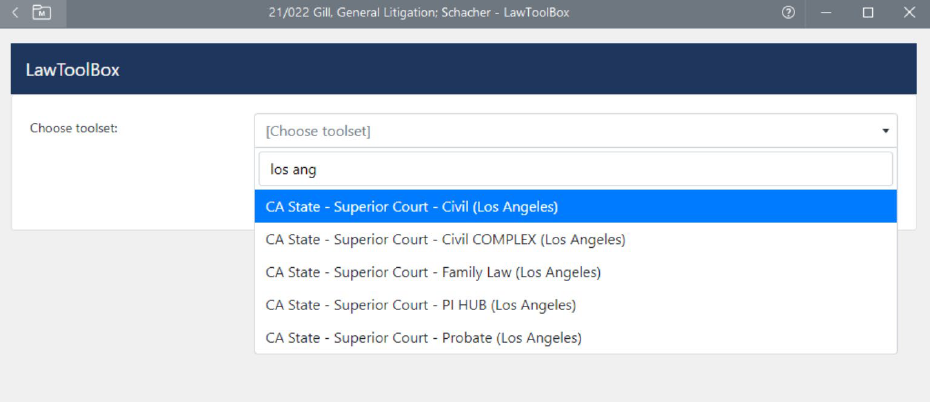The width and height of the screenshot is (930, 402).
Task: Maximize the LawToolBox window
Action: coord(868,12)
